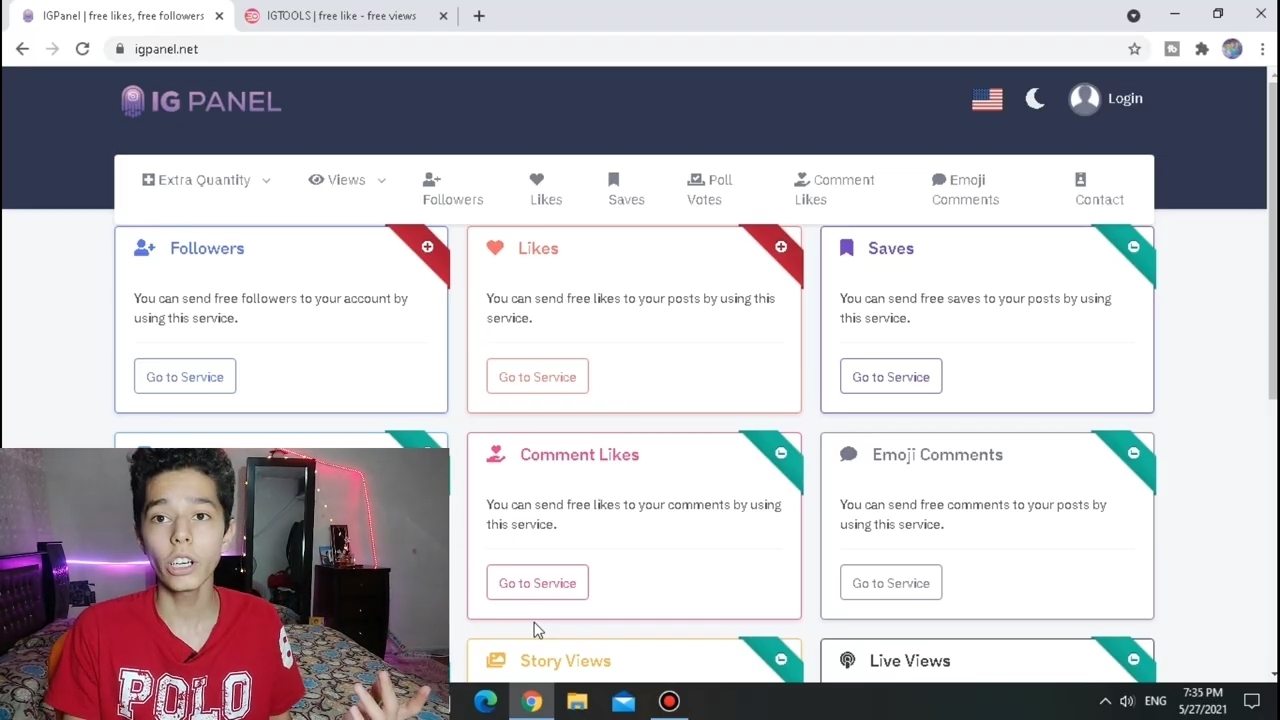
Task: Expand the Views dropdown menu
Action: coord(347,180)
